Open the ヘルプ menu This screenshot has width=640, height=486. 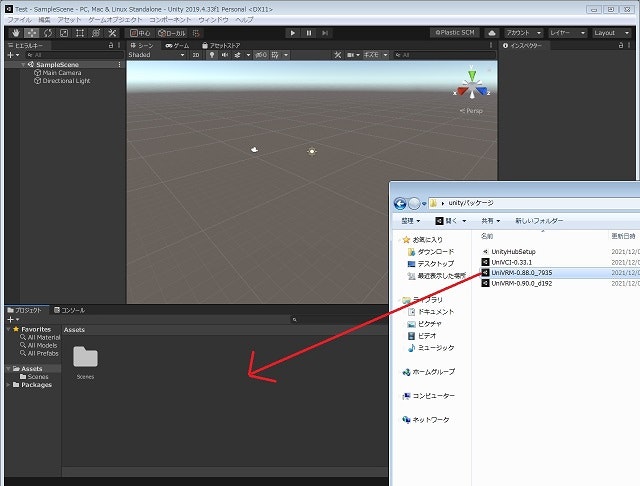[244, 20]
